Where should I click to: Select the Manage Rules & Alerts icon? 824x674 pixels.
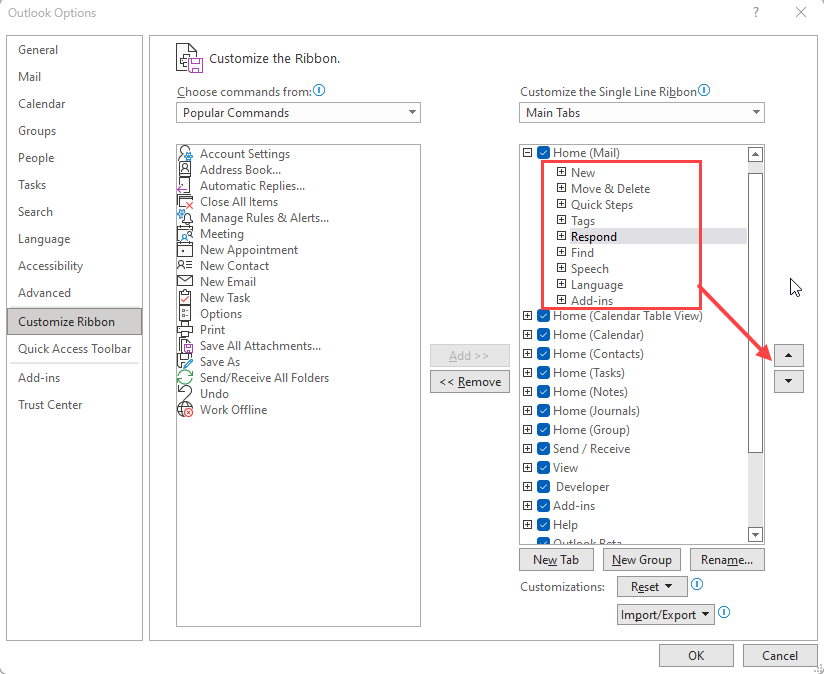pos(185,217)
